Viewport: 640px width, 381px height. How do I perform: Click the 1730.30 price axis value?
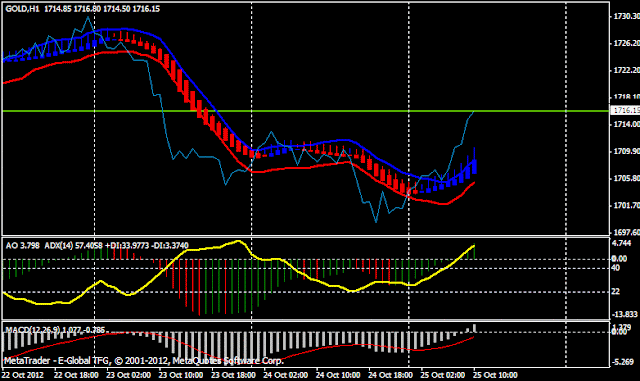click(627, 16)
